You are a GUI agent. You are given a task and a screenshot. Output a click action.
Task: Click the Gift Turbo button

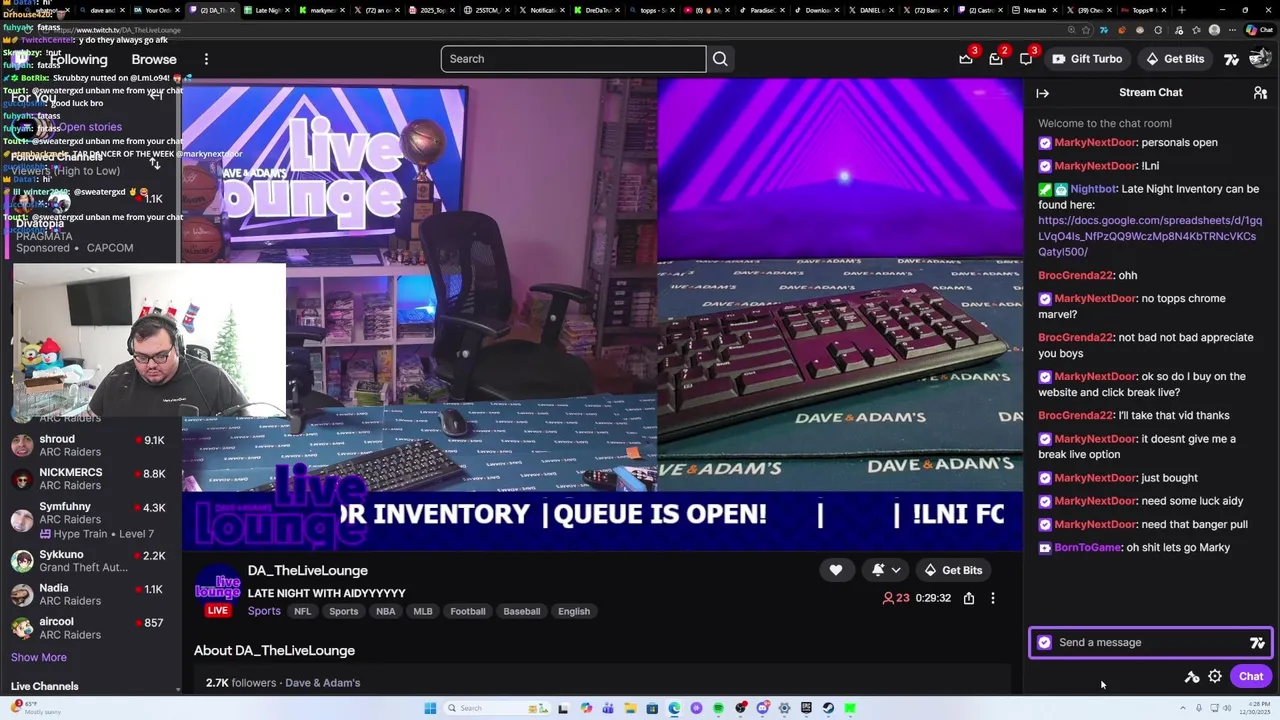pos(1087,59)
